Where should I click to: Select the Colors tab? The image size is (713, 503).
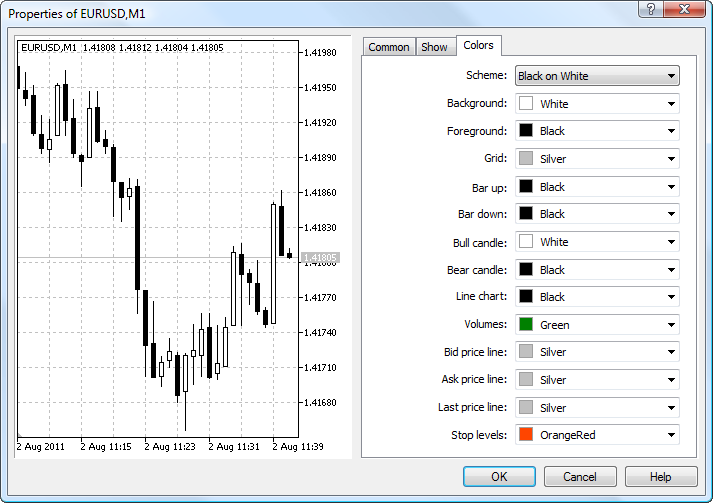[478, 45]
